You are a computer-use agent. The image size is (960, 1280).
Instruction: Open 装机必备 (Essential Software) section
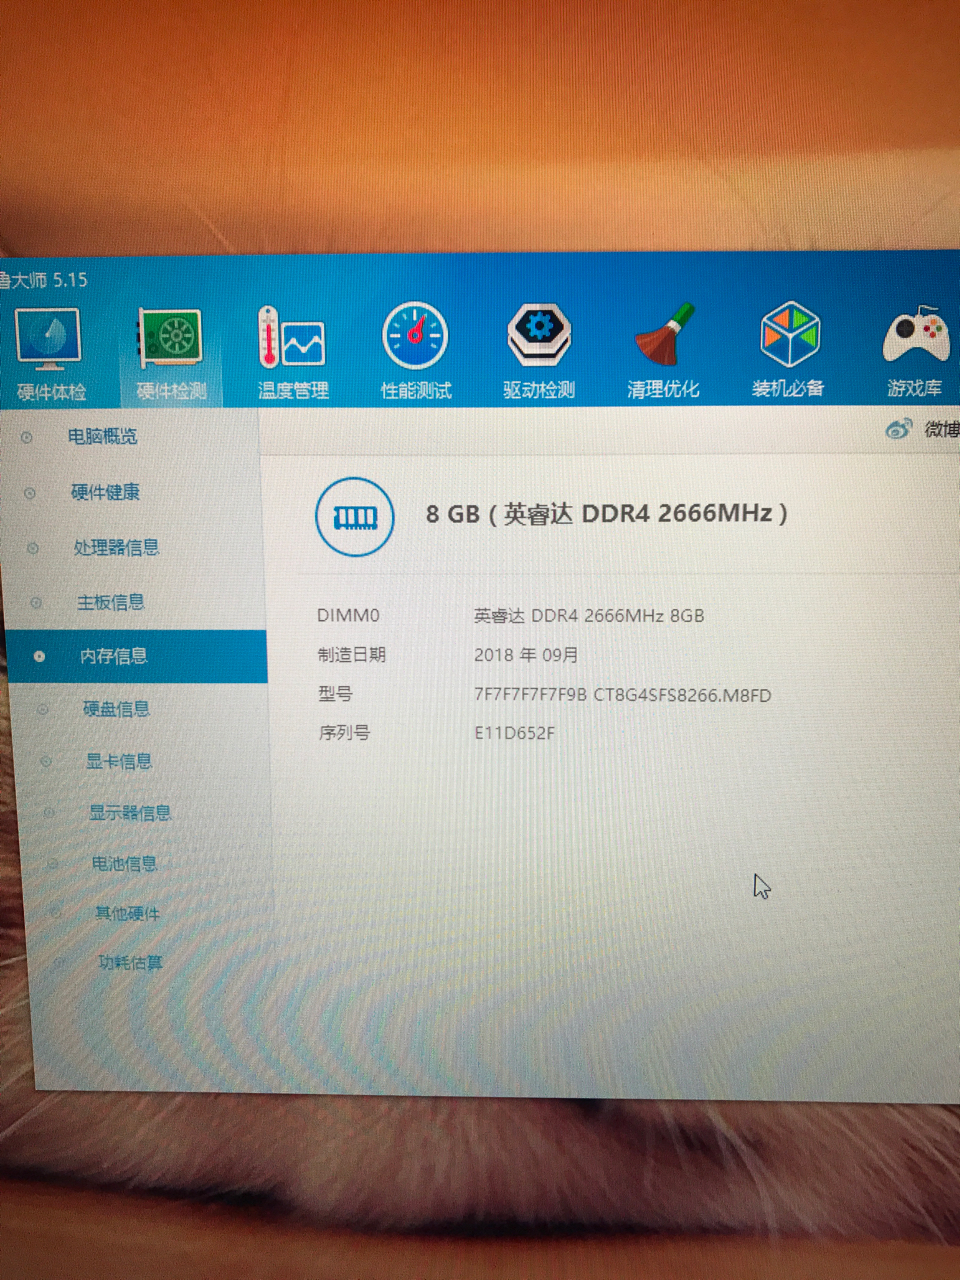pos(789,345)
